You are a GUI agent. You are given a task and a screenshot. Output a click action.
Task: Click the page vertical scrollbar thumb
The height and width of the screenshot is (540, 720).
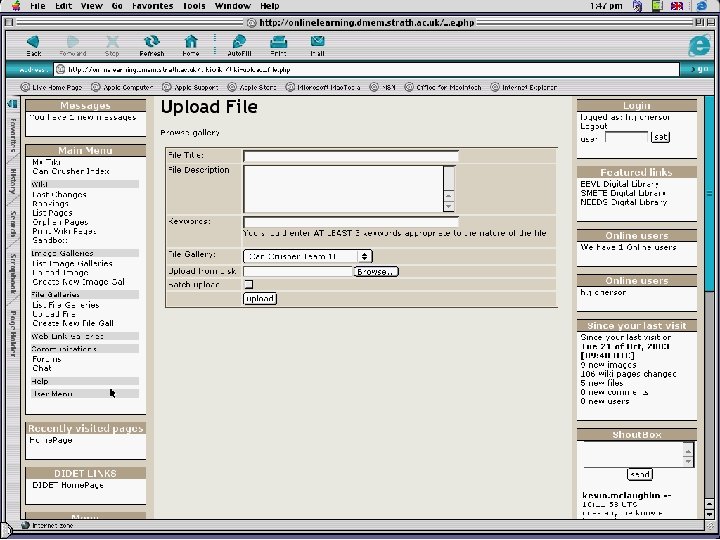[x=709, y=193]
